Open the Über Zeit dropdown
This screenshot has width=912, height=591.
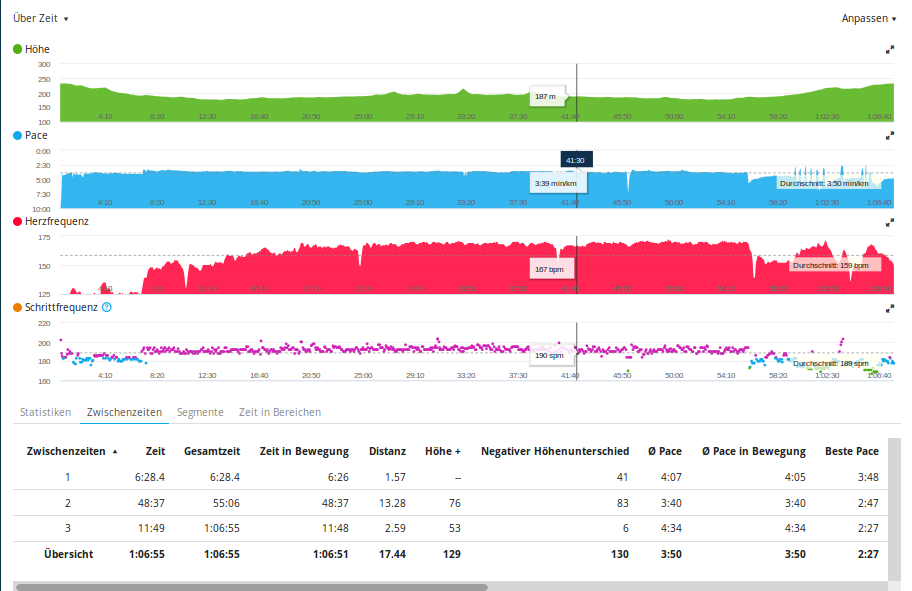tap(41, 18)
